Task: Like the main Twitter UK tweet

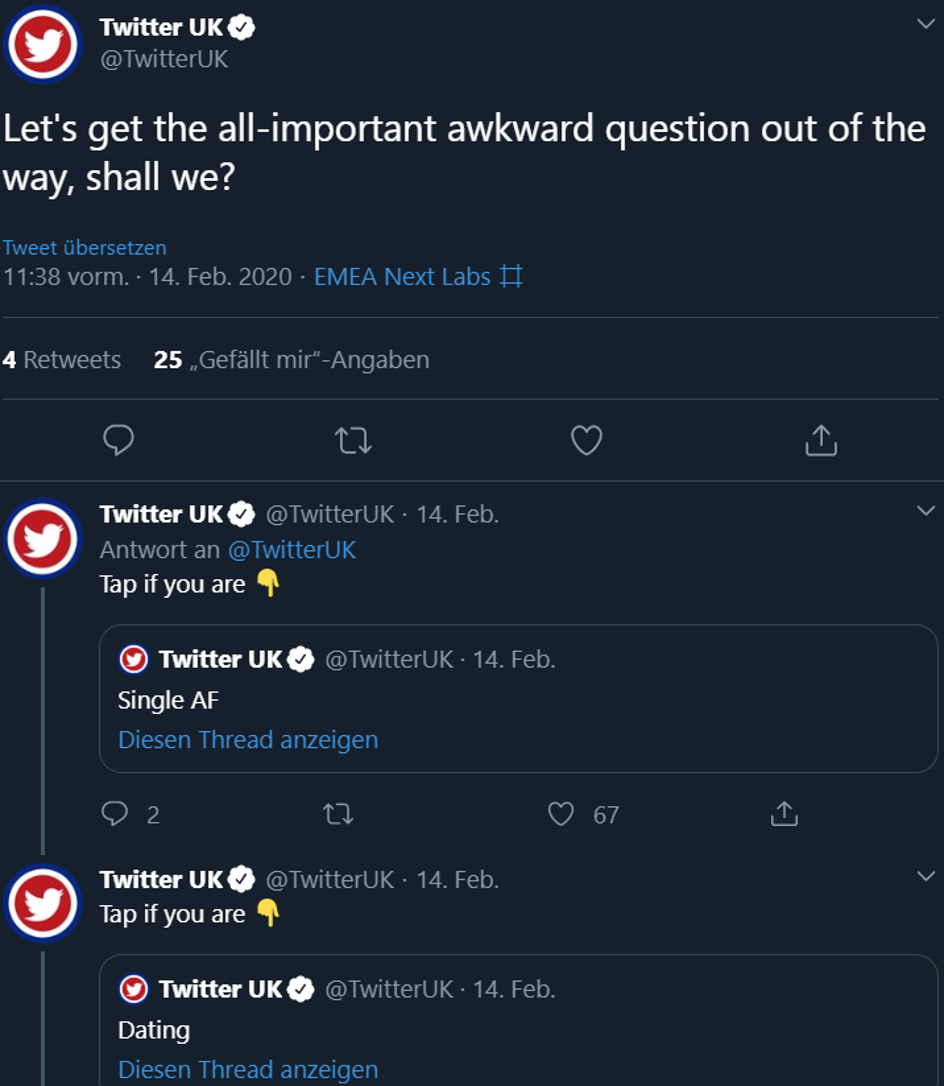Action: tap(587, 440)
